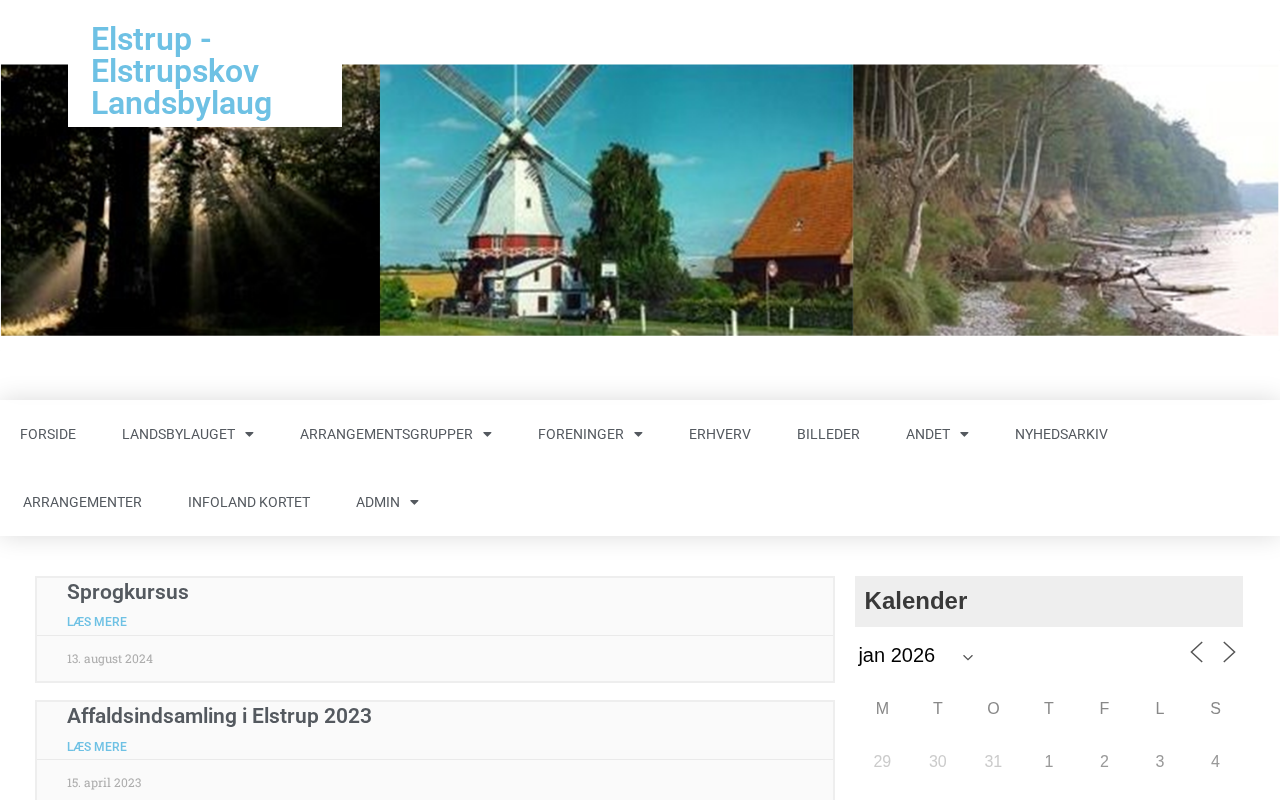This screenshot has width=1280, height=800.
Task: Click the Elstrup - Elstrupskov Landsbylaug site title
Action: tap(182, 71)
